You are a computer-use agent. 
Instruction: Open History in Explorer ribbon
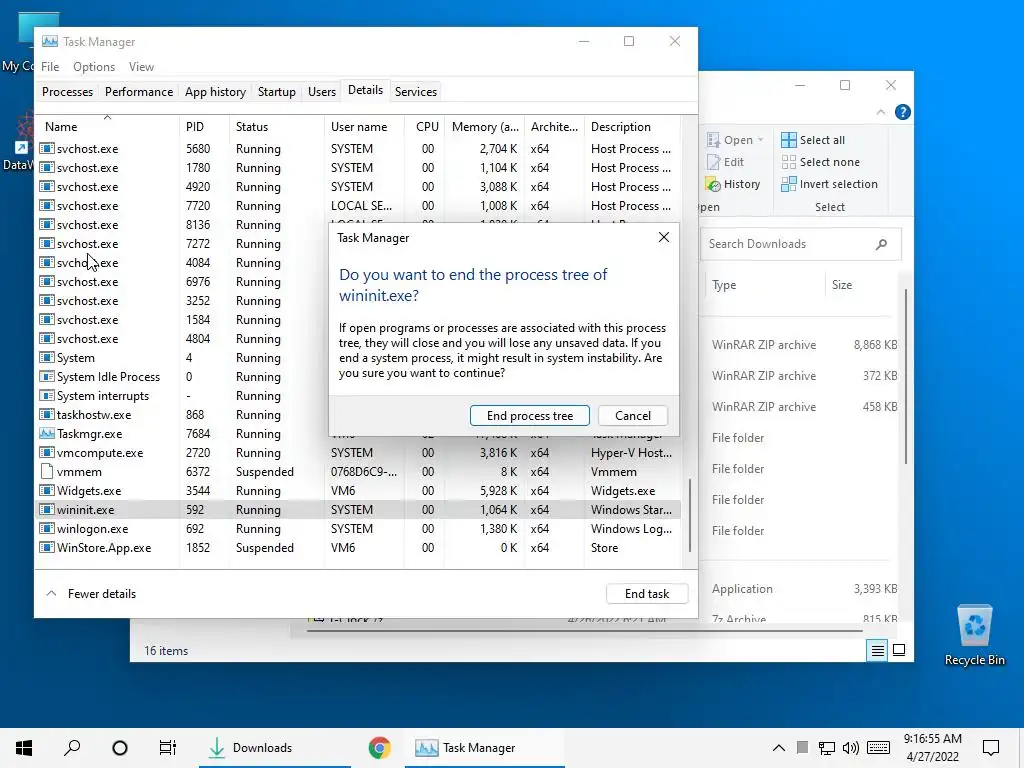click(x=733, y=184)
